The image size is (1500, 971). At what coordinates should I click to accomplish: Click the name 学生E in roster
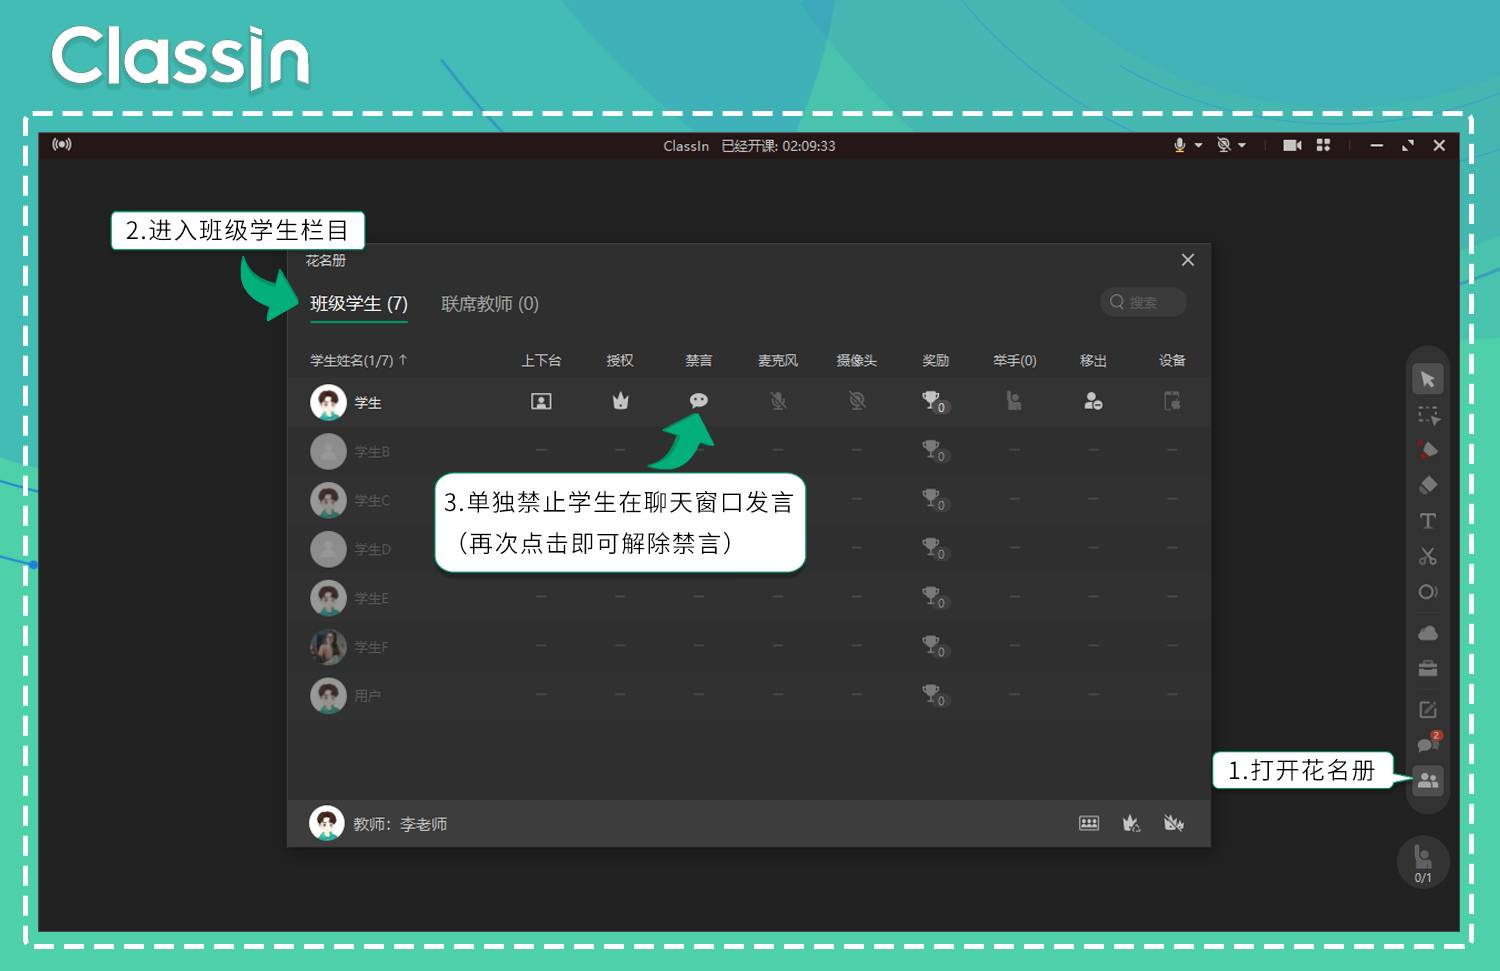371,598
